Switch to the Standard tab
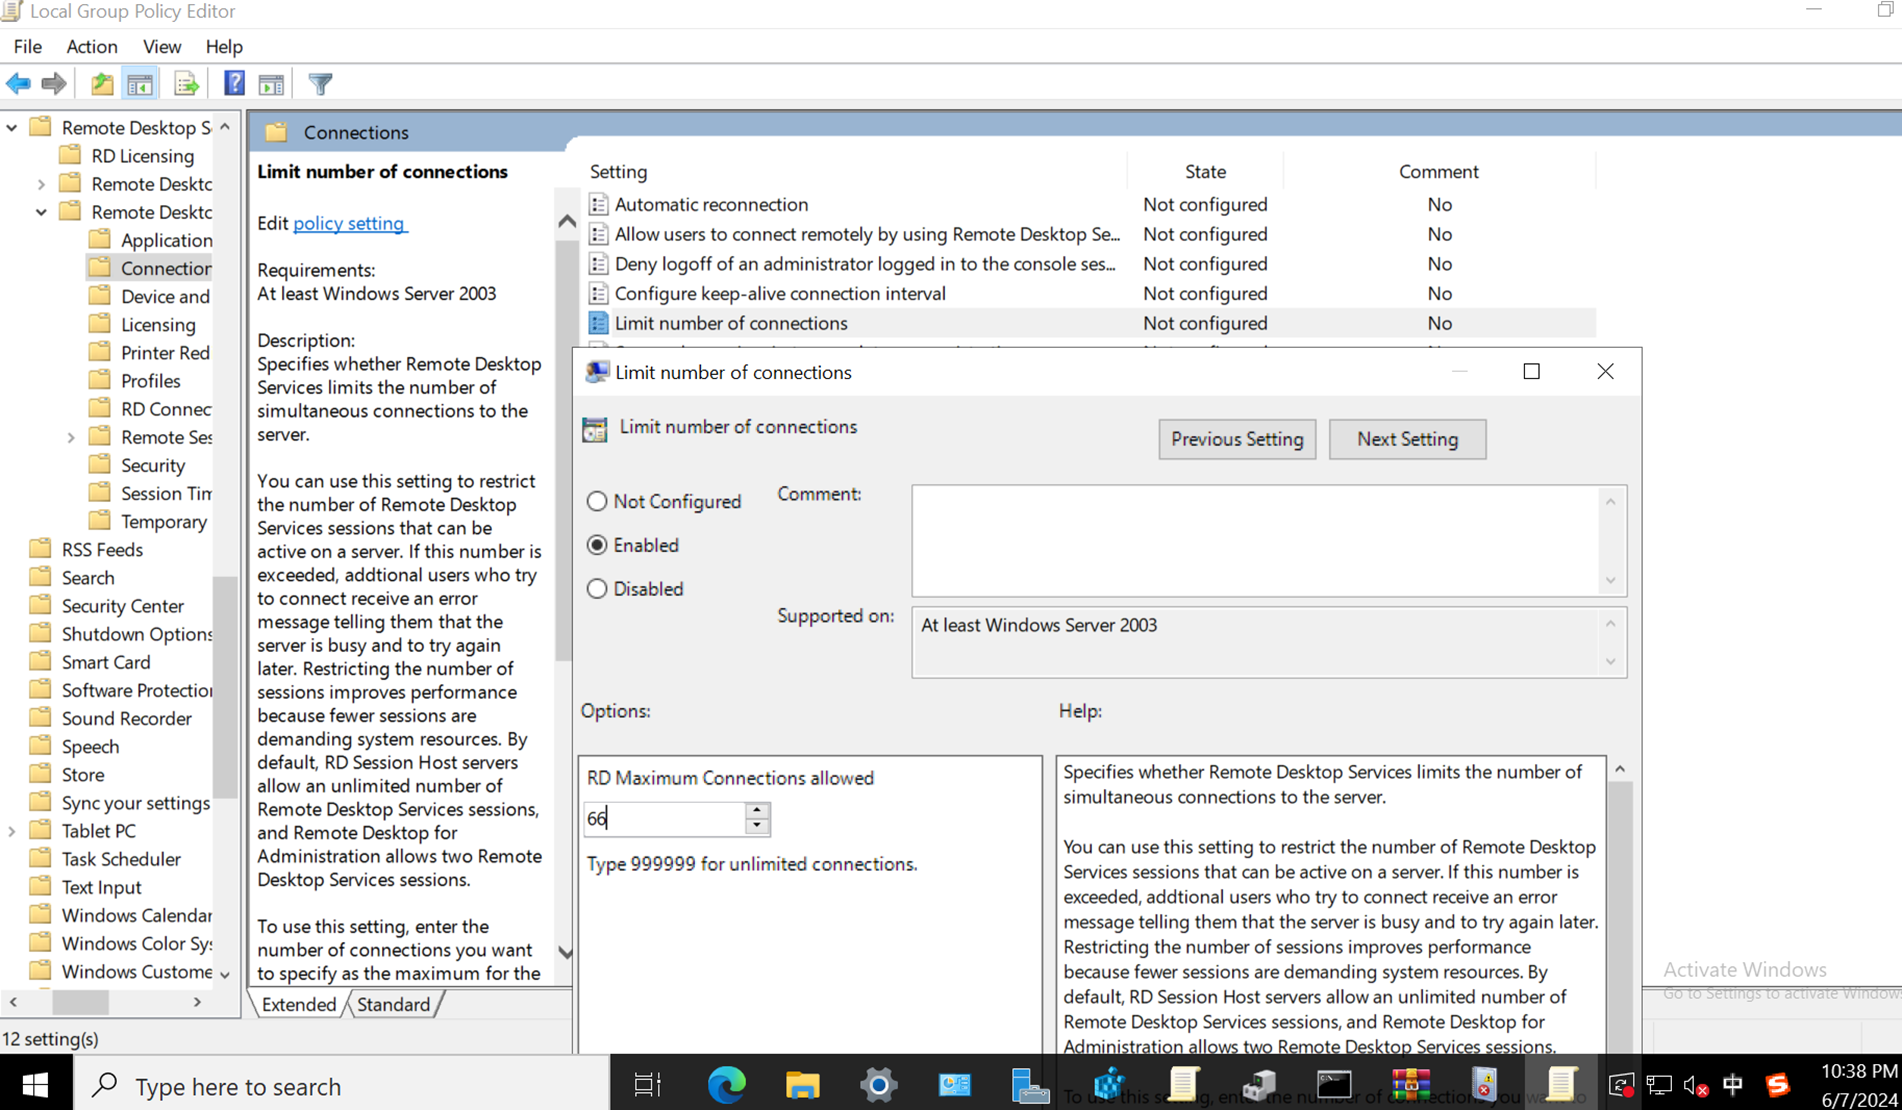1902x1110 pixels. 393,1004
